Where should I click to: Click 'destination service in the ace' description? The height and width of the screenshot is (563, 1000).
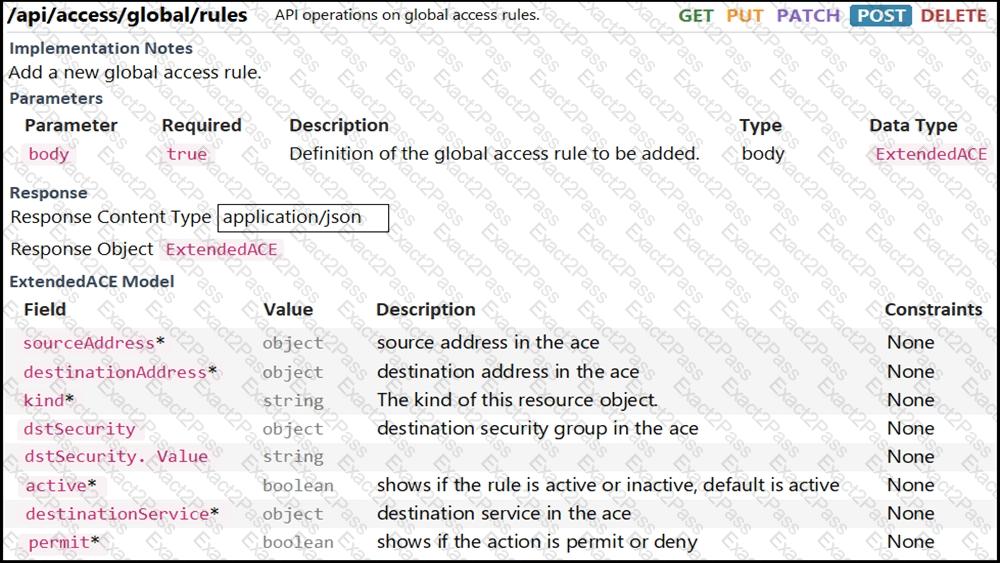pos(504,513)
